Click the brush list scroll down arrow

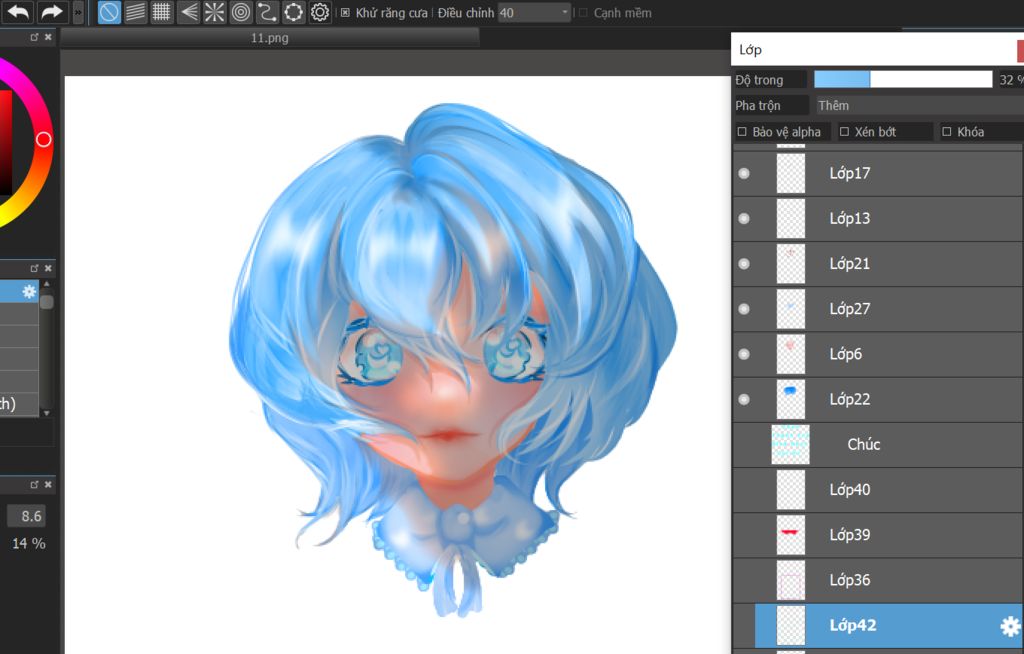click(46, 413)
